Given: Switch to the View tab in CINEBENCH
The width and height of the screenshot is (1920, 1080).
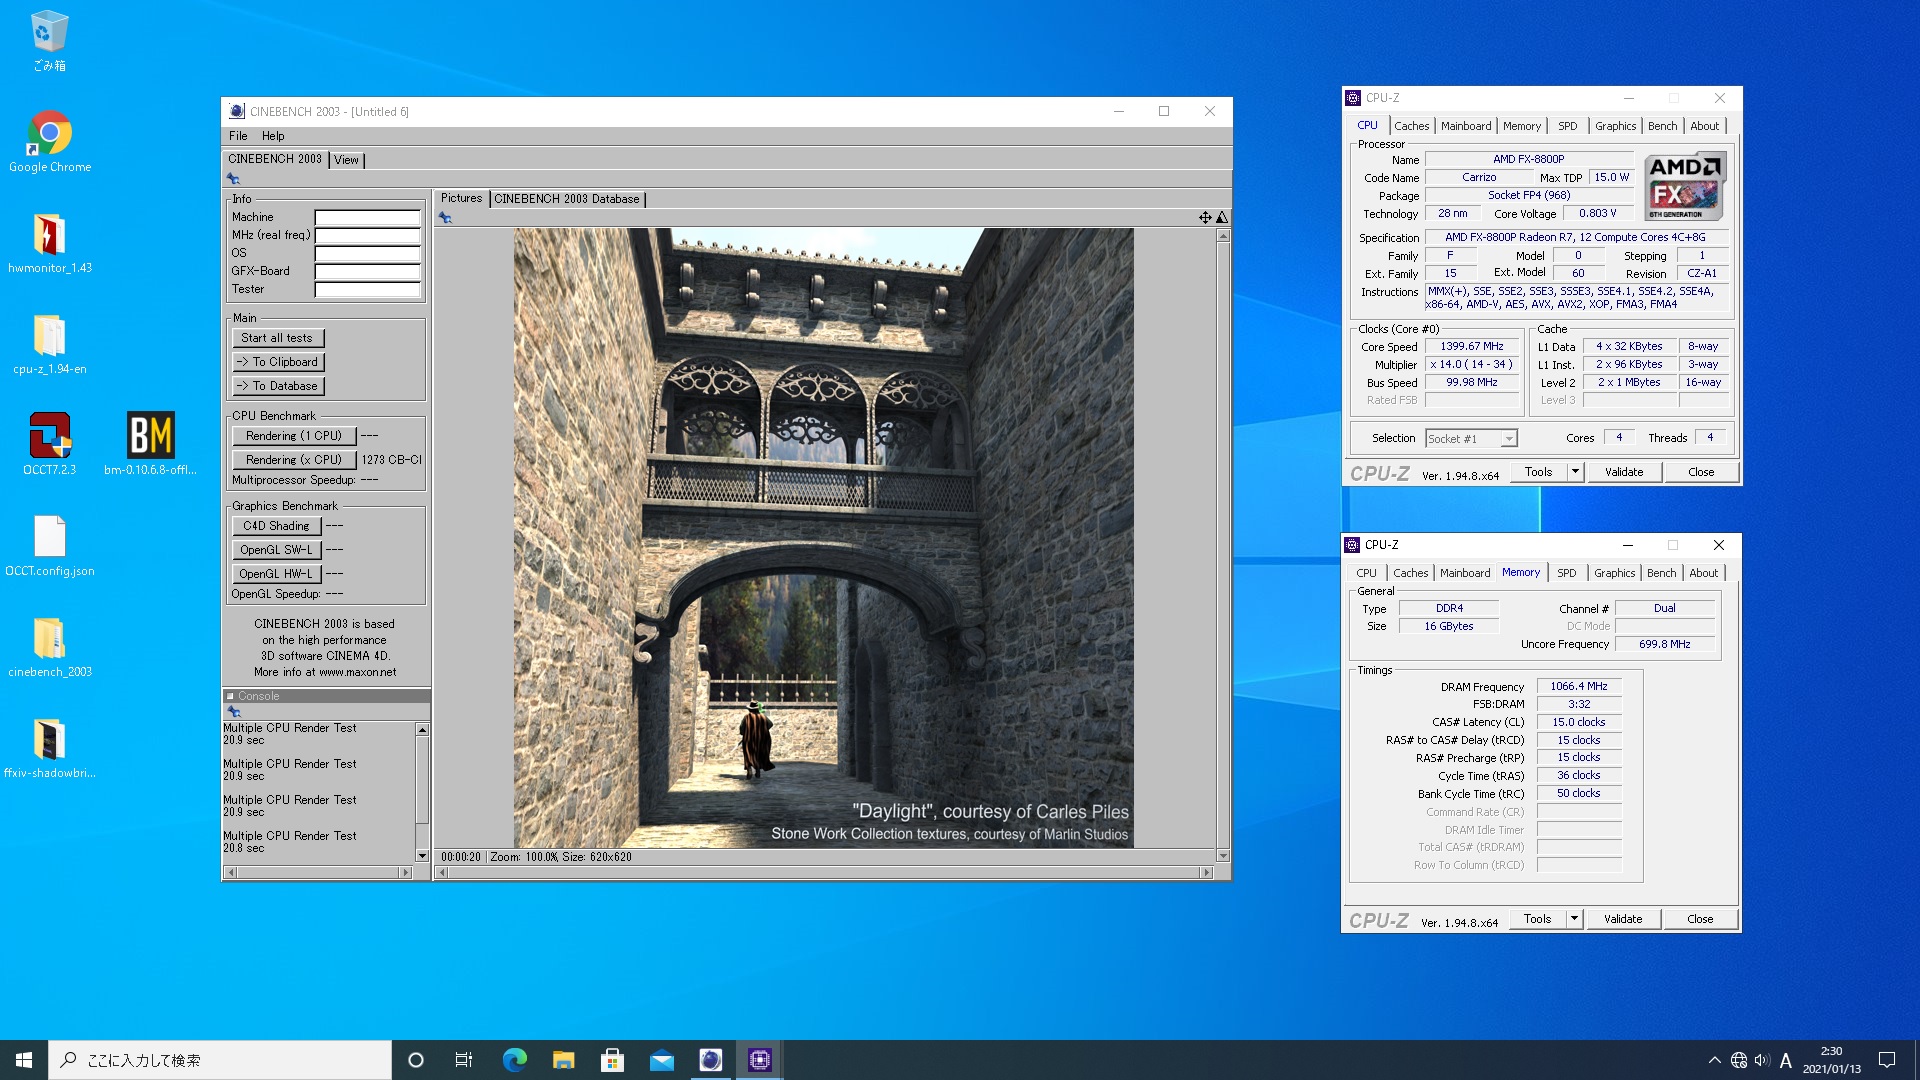Looking at the screenshot, I should tap(346, 160).
